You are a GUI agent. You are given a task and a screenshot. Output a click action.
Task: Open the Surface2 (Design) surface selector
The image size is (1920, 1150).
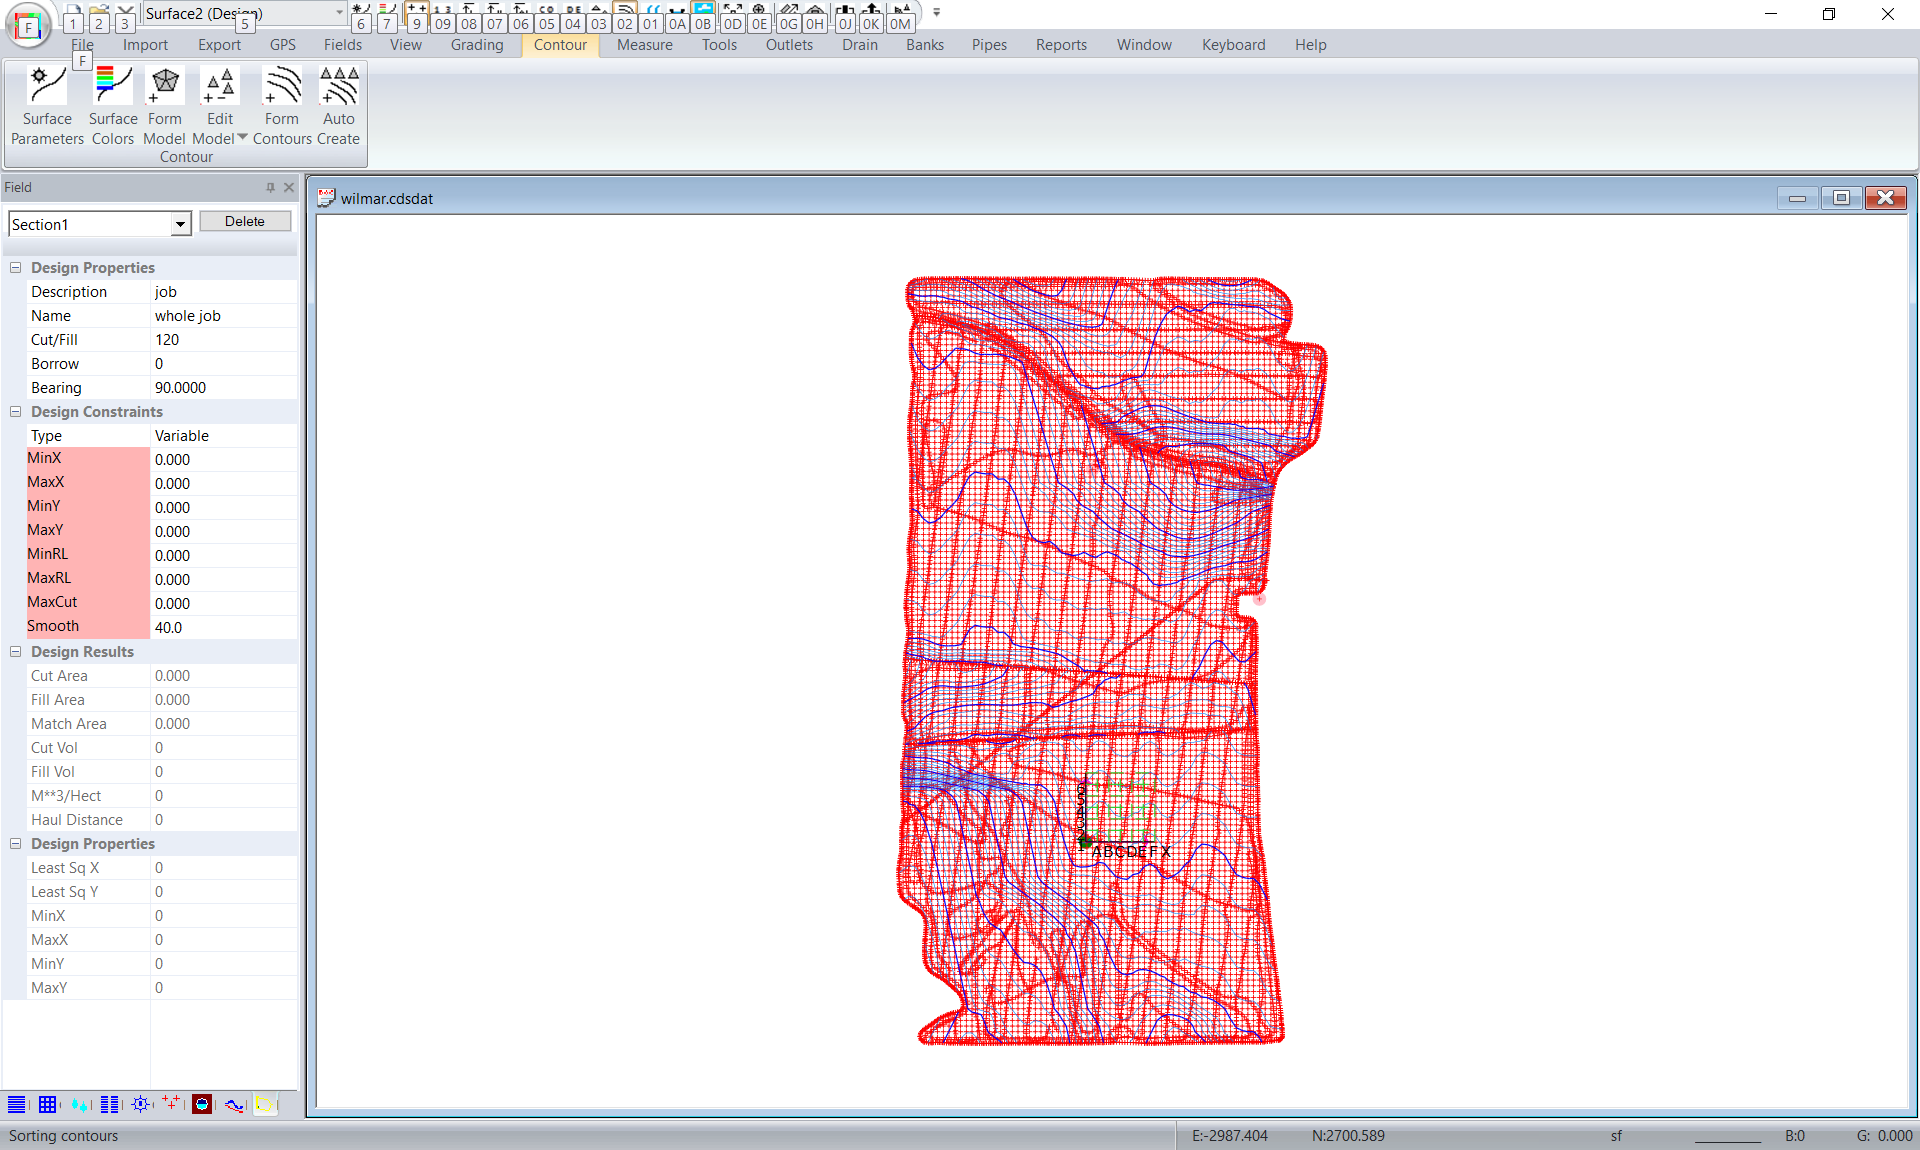tap(339, 13)
